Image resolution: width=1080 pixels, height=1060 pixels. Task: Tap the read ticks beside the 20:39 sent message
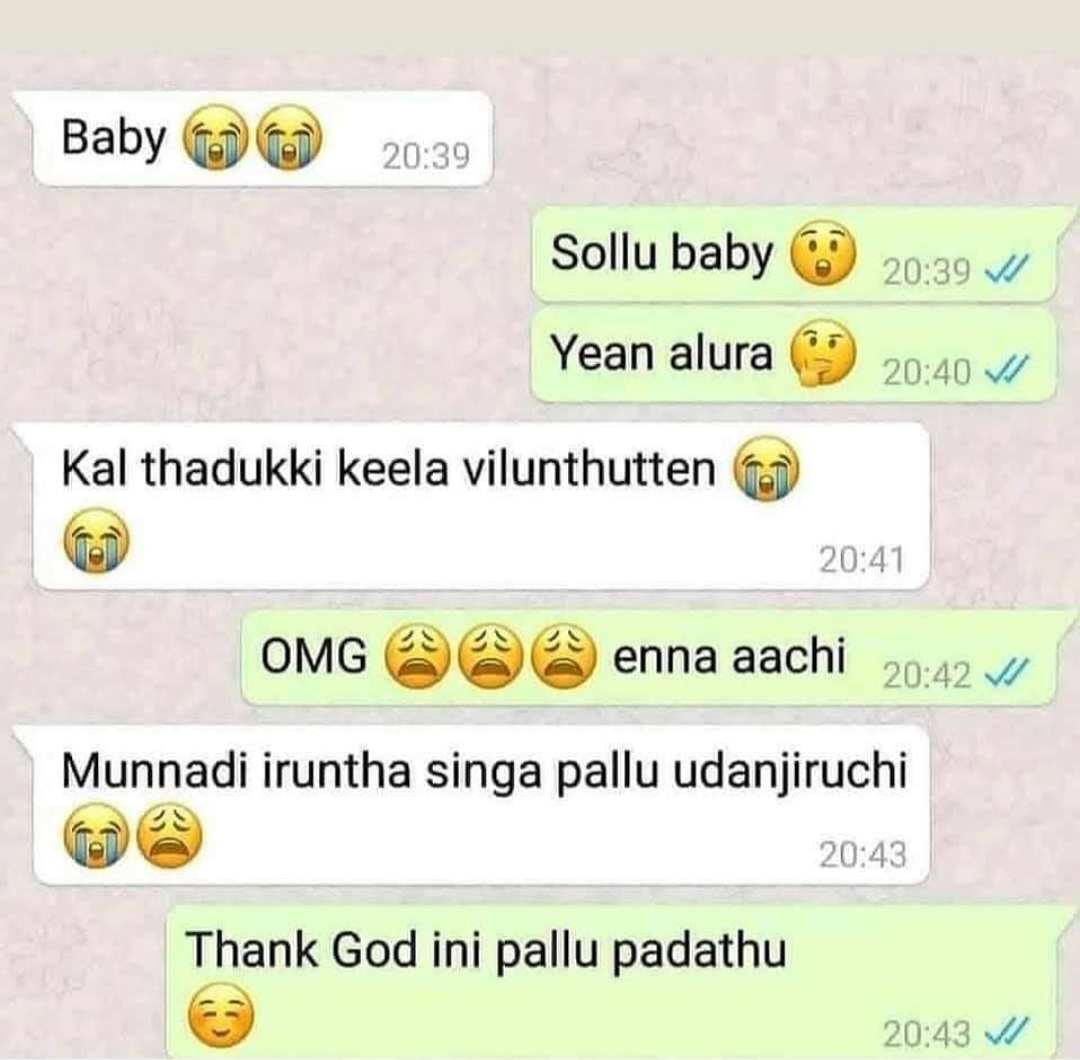coord(1007,268)
